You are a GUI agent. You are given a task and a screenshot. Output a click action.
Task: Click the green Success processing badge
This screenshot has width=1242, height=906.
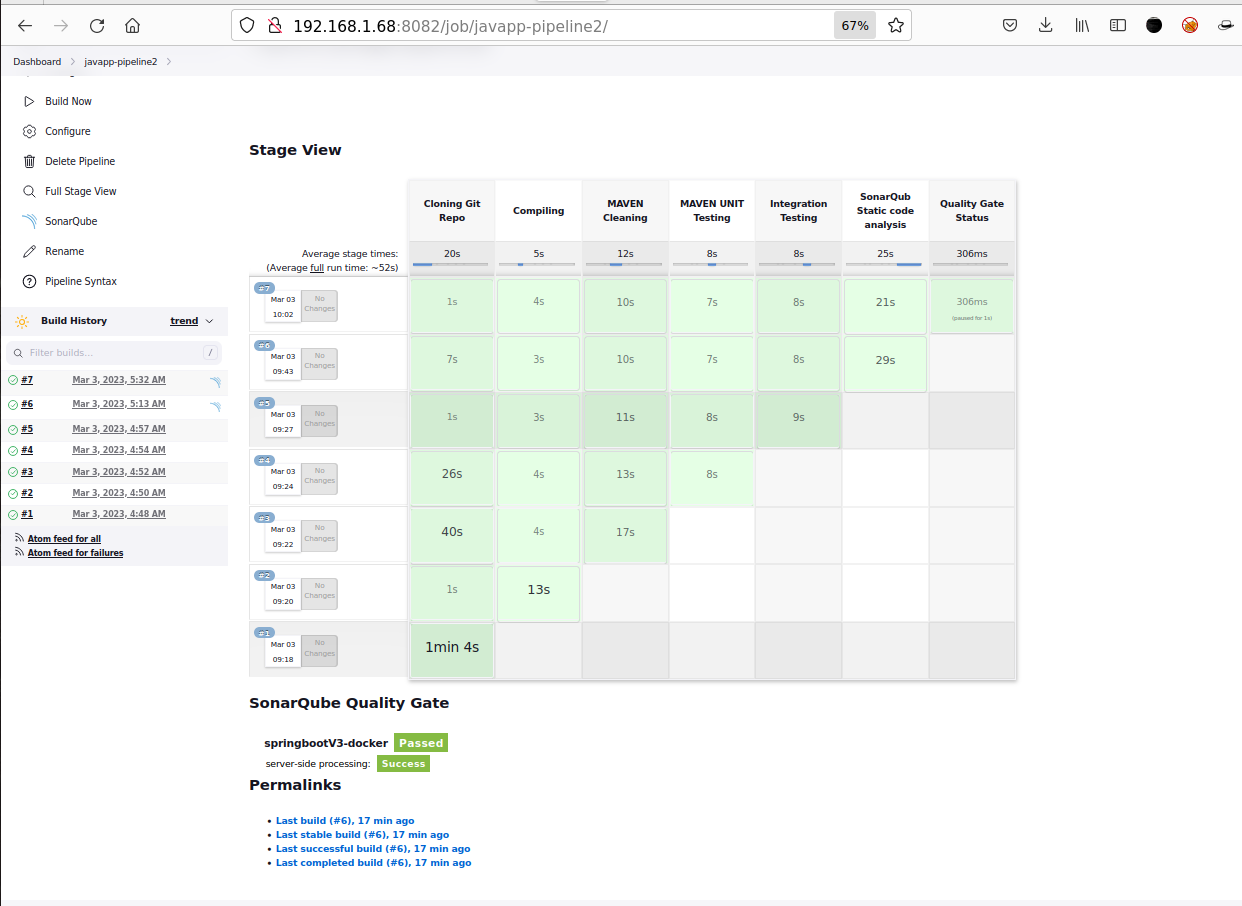coord(403,763)
